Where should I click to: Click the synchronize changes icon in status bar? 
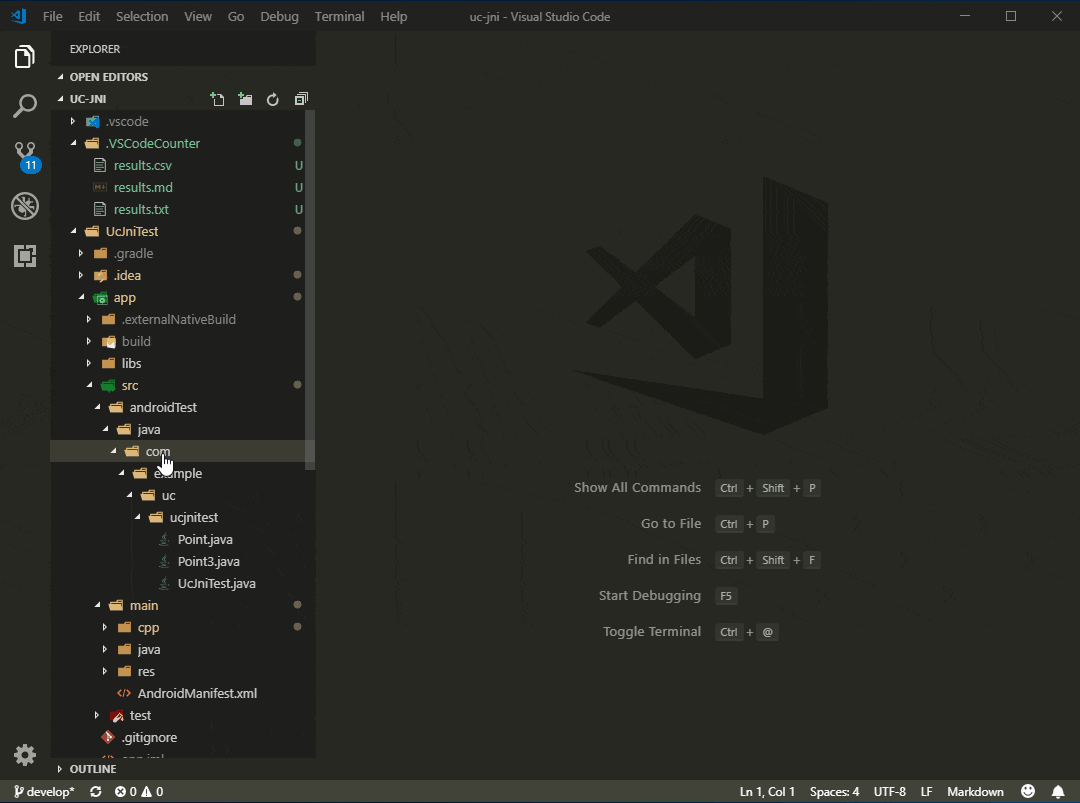tap(96, 792)
